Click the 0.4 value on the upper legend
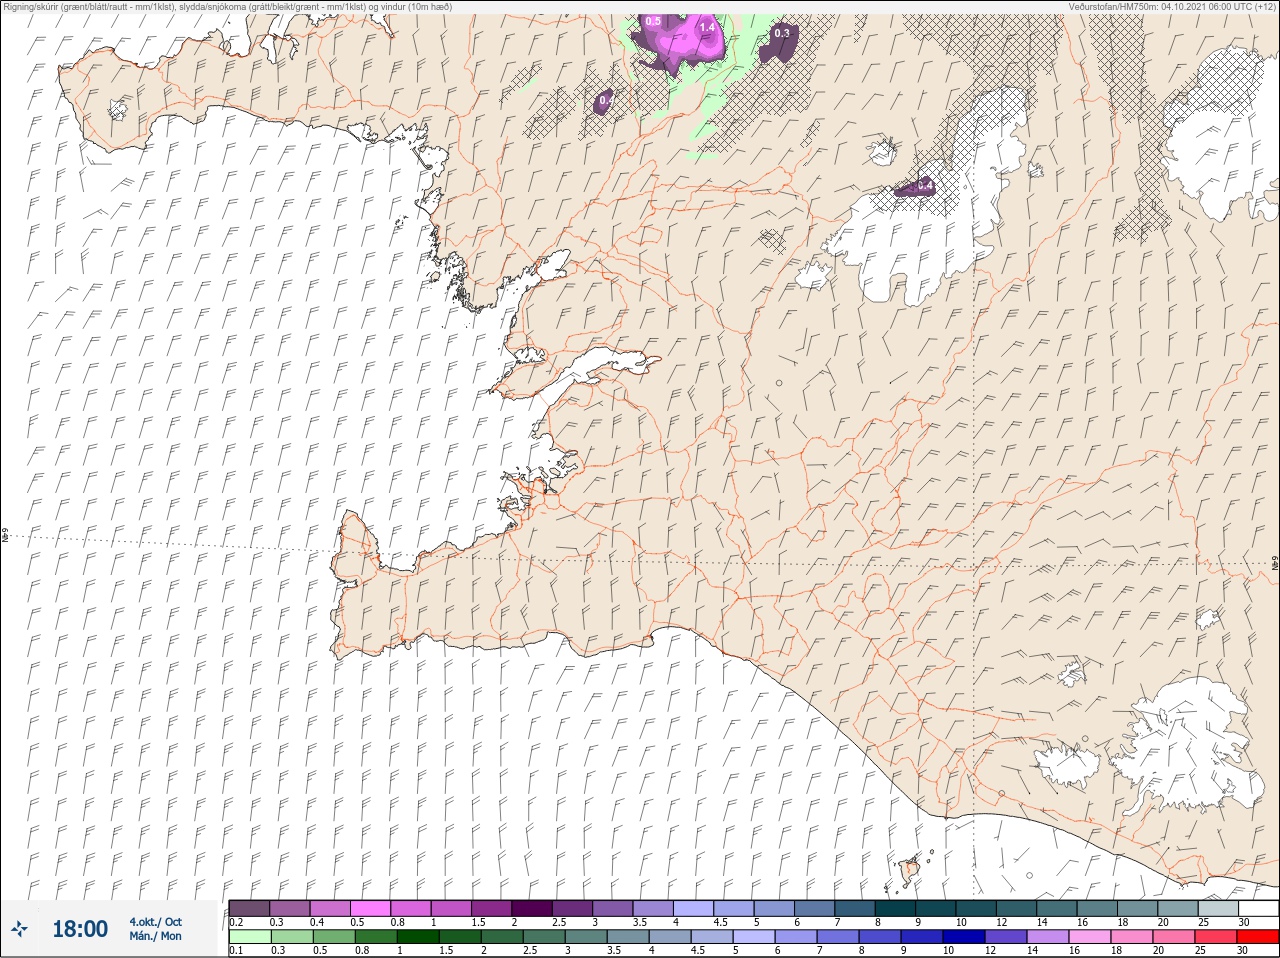The image size is (1280, 958). (x=317, y=922)
